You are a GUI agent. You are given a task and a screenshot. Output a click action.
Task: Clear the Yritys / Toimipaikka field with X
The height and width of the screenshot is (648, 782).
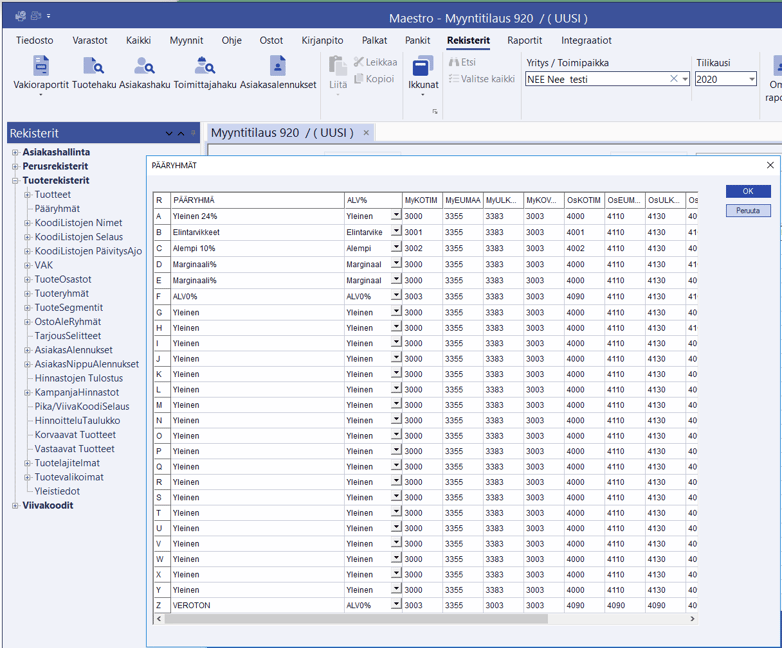(x=673, y=79)
